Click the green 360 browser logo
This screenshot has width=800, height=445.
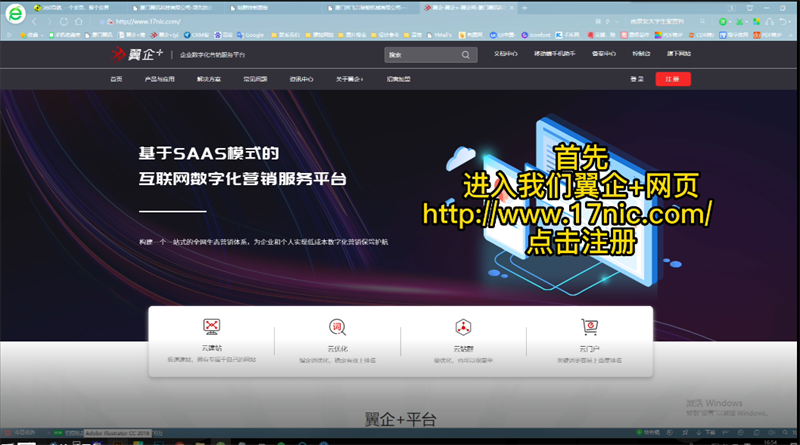[x=15, y=14]
